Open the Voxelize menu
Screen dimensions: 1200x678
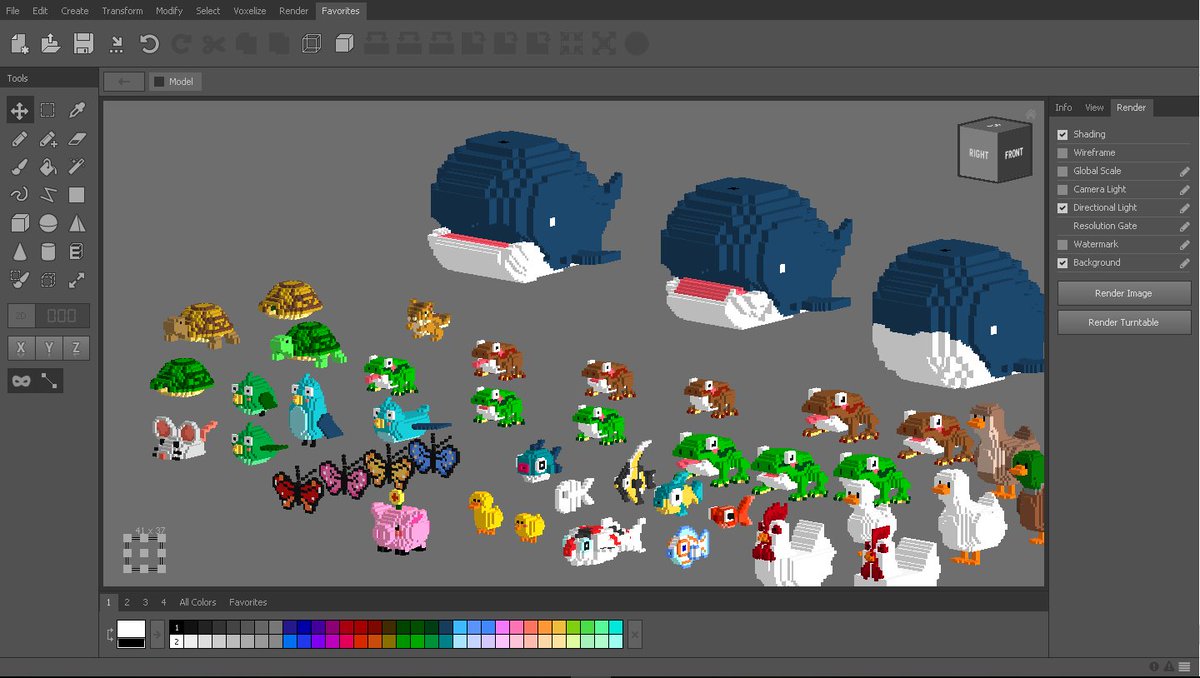point(249,11)
